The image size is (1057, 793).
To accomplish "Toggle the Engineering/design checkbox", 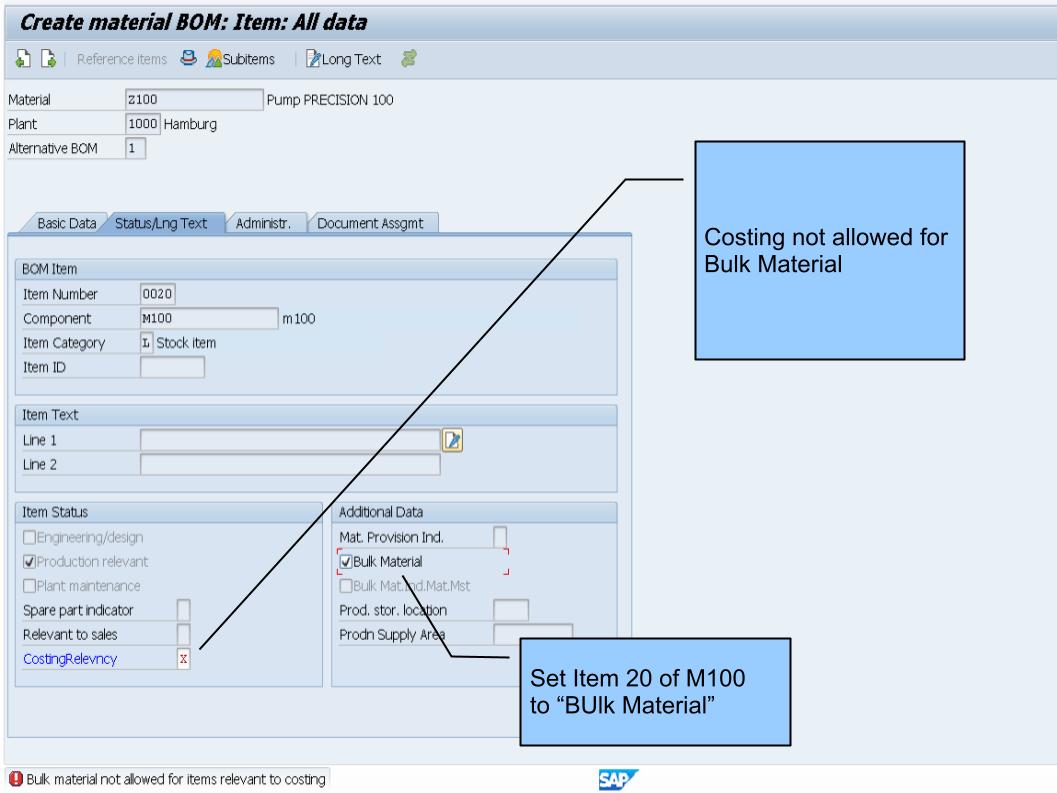I will pyautogui.click(x=29, y=537).
